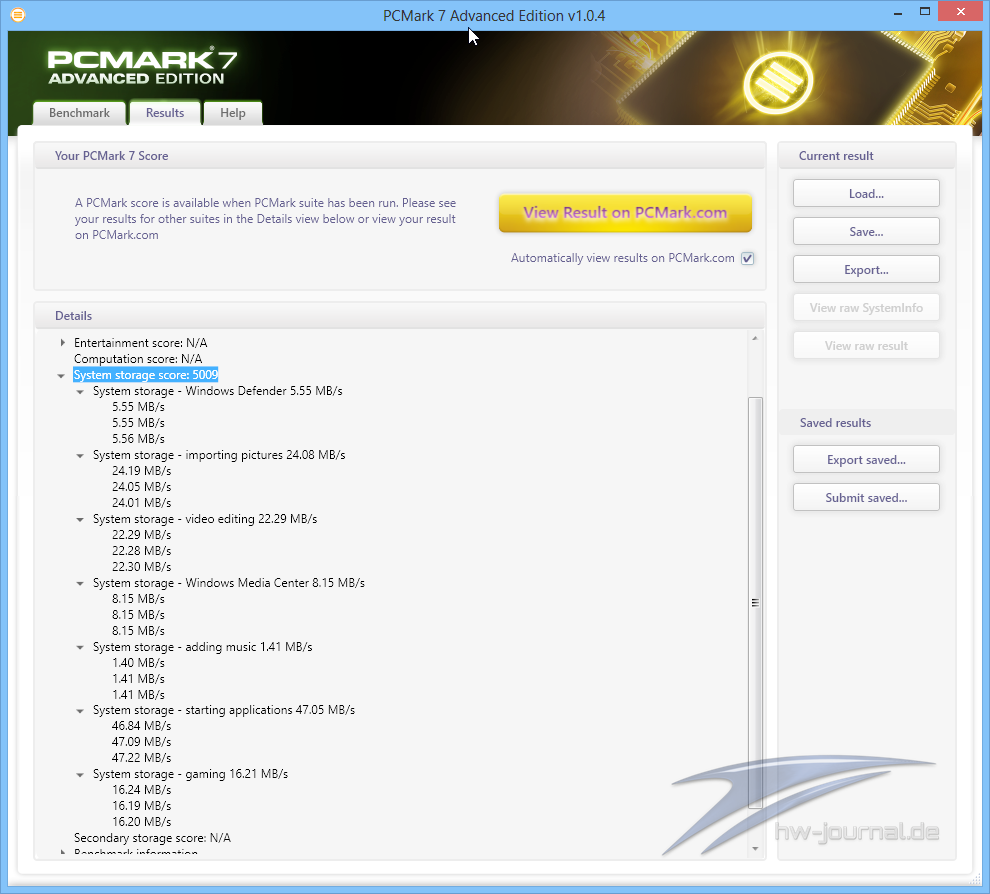Select Secondary storage score: N/A row
This screenshot has height=894, width=990.
(x=152, y=838)
